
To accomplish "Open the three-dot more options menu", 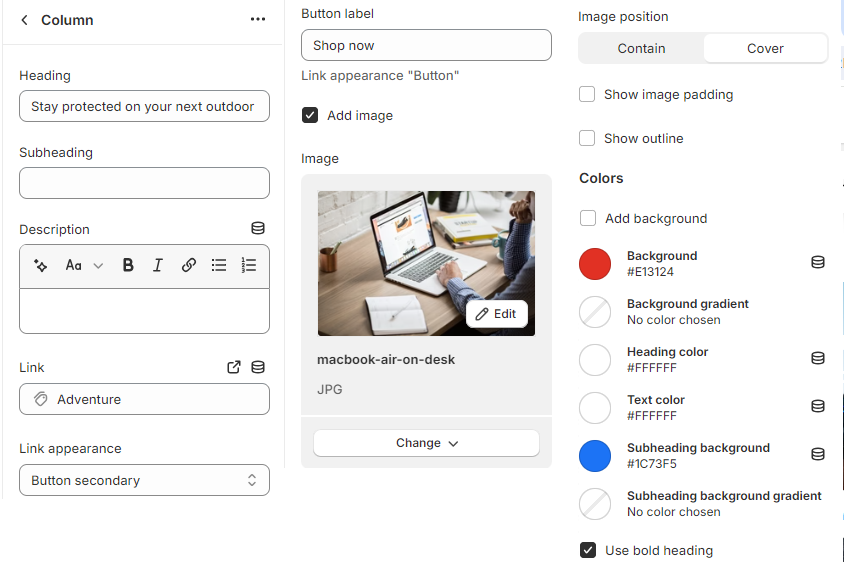I will pos(258,20).
